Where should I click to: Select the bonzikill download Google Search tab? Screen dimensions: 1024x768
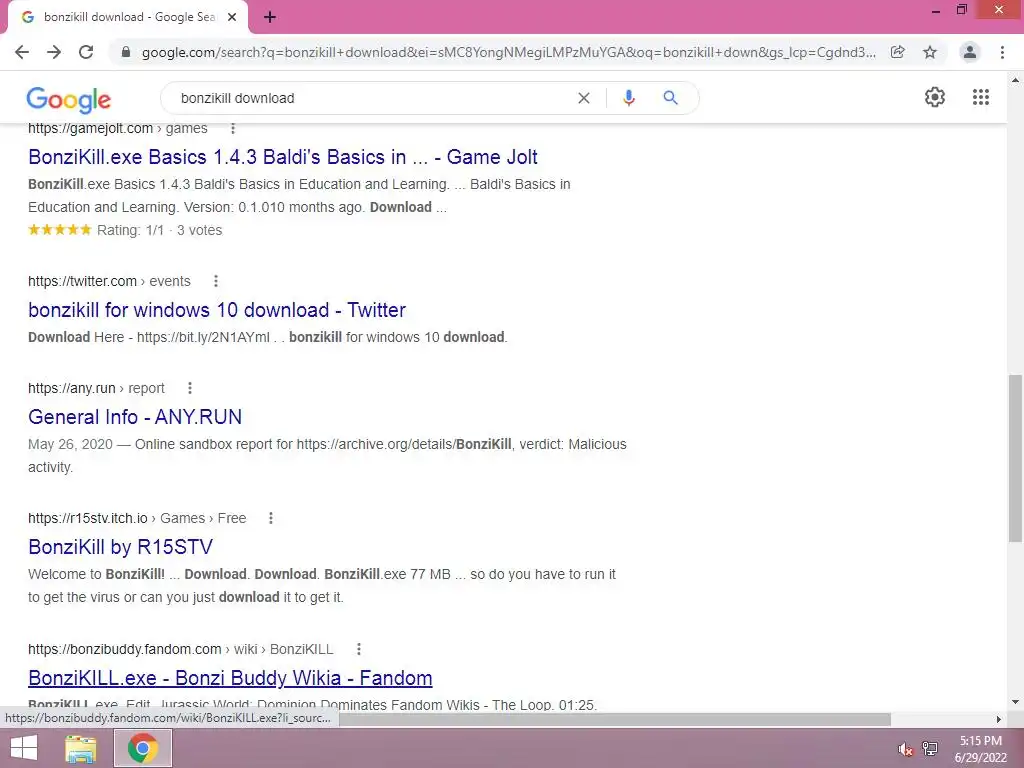point(129,18)
